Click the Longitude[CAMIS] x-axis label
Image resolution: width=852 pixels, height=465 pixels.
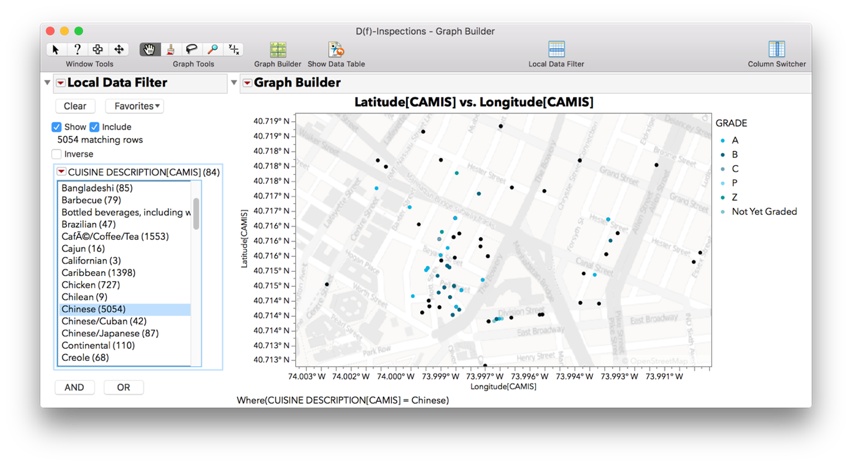coord(503,387)
